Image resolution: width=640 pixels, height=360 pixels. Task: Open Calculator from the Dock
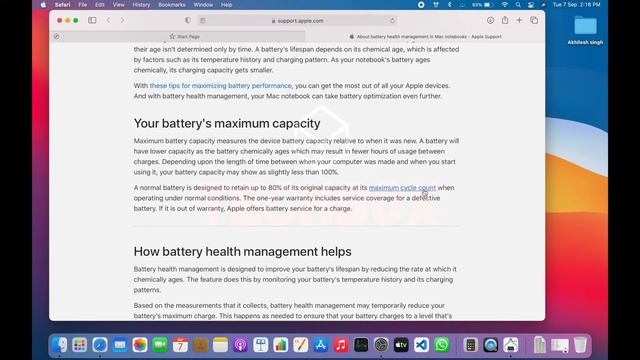pyautogui.click(x=471, y=345)
